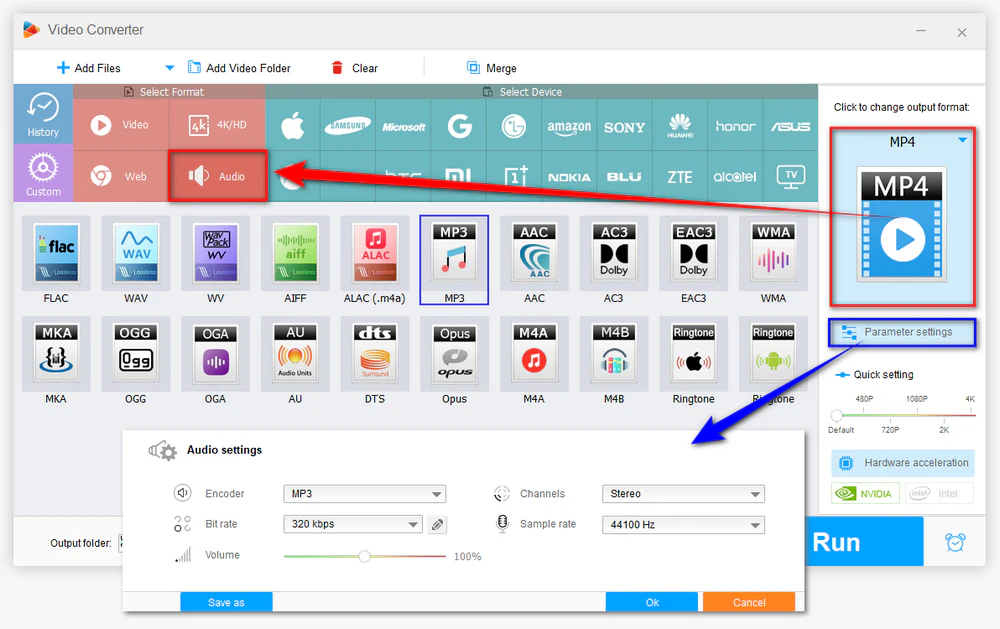Click the Quick setting resolution slider handle
Screen dimensions: 1000x629
click(x=837, y=415)
